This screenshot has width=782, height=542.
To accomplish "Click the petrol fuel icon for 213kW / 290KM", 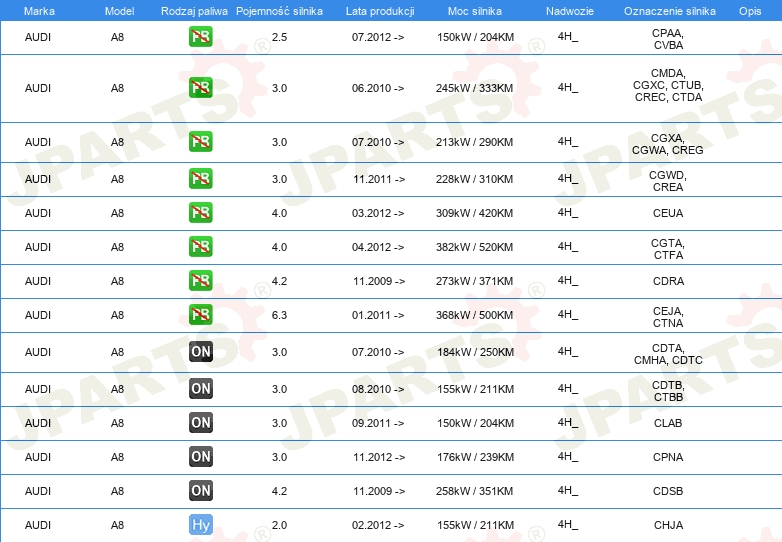I will coord(200,142).
